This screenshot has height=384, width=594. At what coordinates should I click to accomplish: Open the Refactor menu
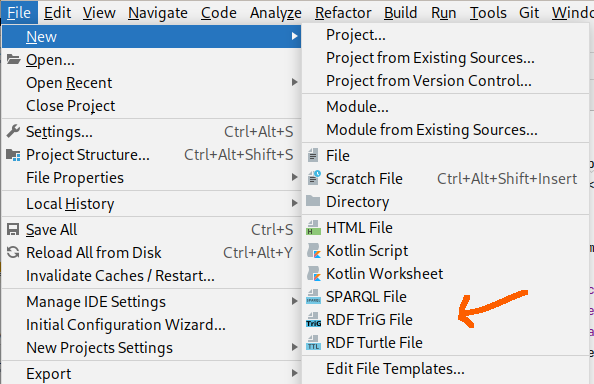click(x=343, y=12)
